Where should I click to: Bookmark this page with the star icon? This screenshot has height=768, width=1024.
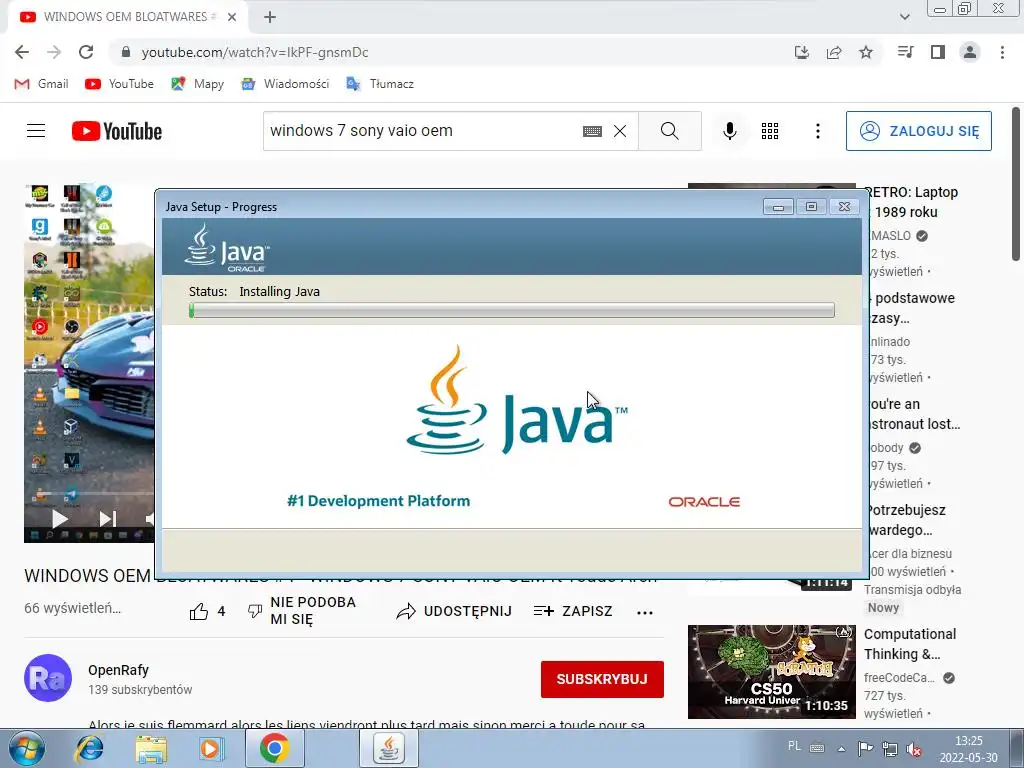click(x=866, y=52)
